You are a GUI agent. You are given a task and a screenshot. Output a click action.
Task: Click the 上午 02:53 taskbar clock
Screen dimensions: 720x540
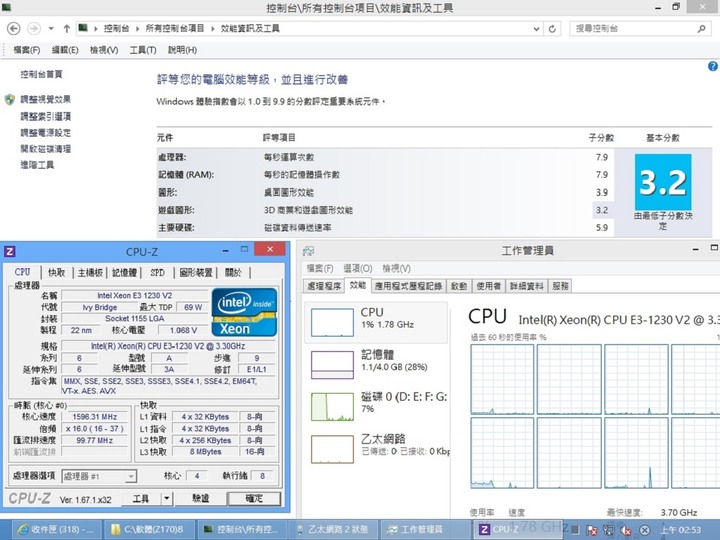(x=681, y=530)
